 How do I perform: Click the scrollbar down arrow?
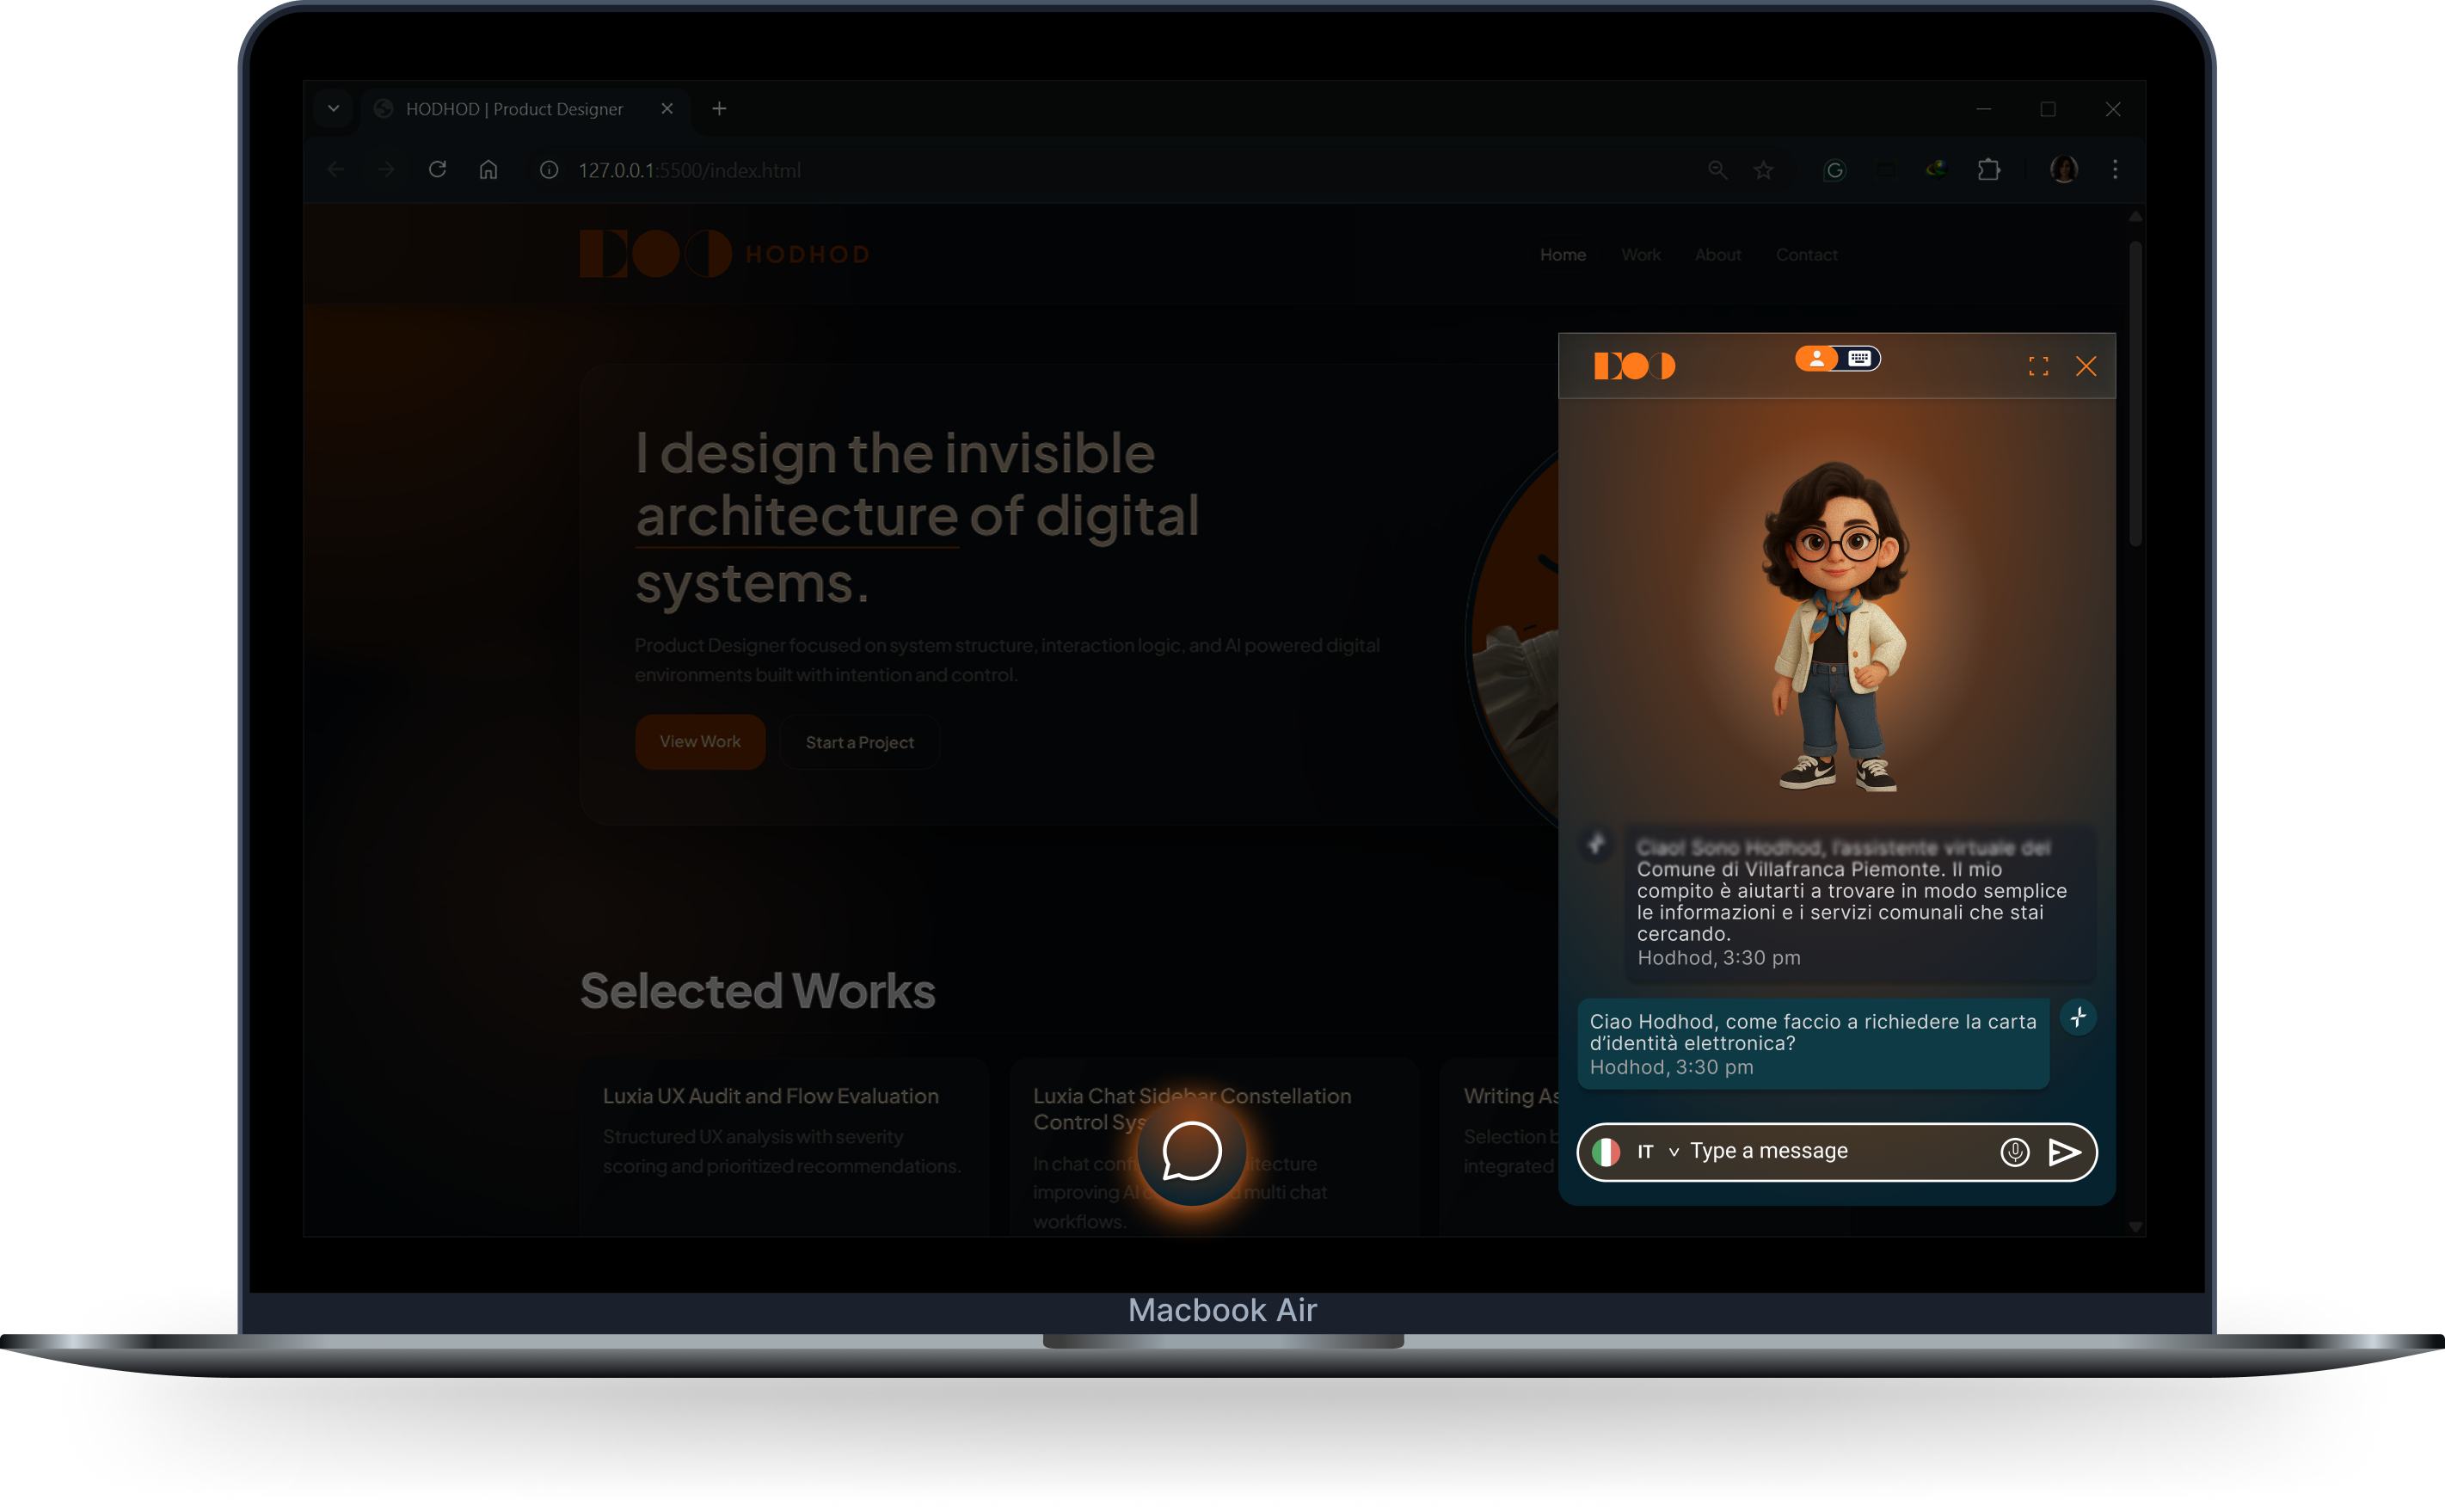click(x=2135, y=1226)
